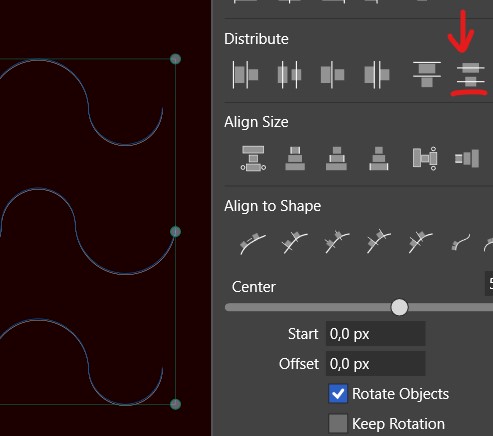Click the fourth Align Size icon
Image resolution: width=493 pixels, height=436 pixels.
click(x=379, y=158)
